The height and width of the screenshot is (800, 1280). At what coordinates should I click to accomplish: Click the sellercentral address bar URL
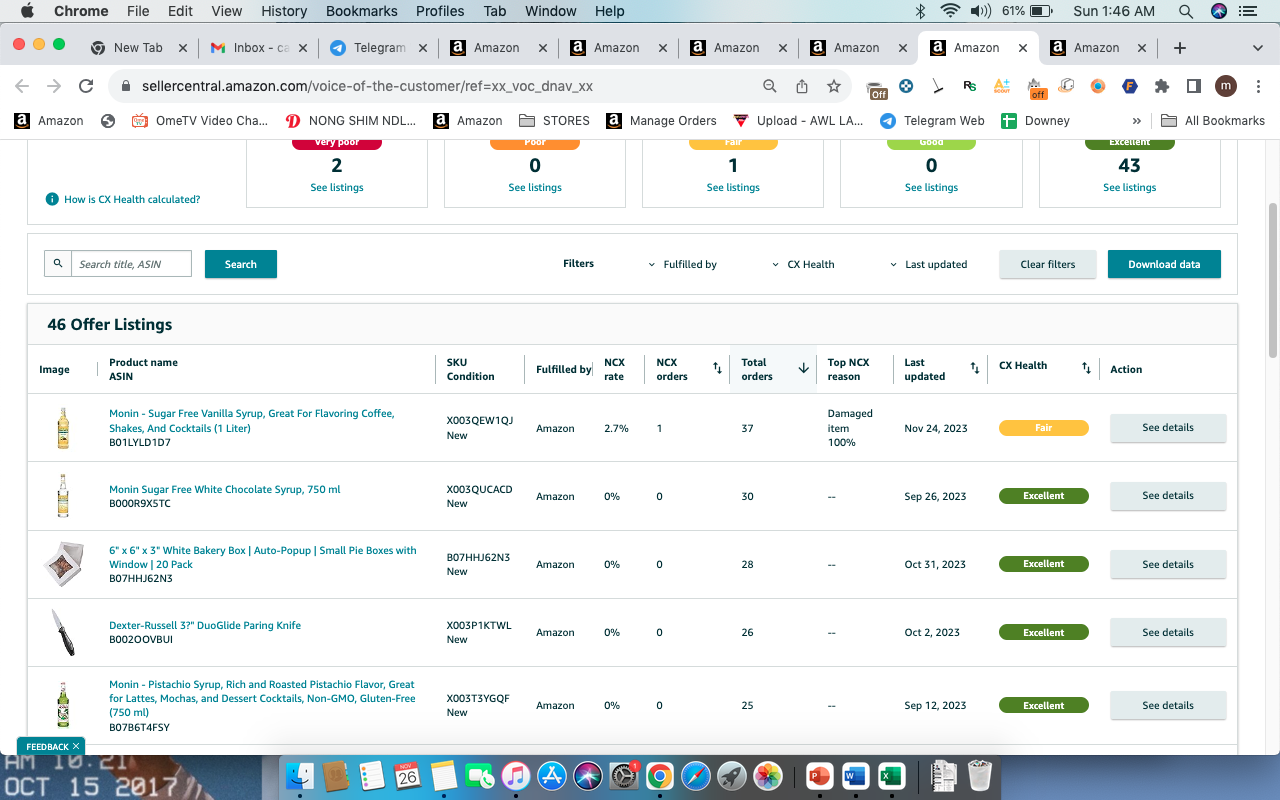367,86
